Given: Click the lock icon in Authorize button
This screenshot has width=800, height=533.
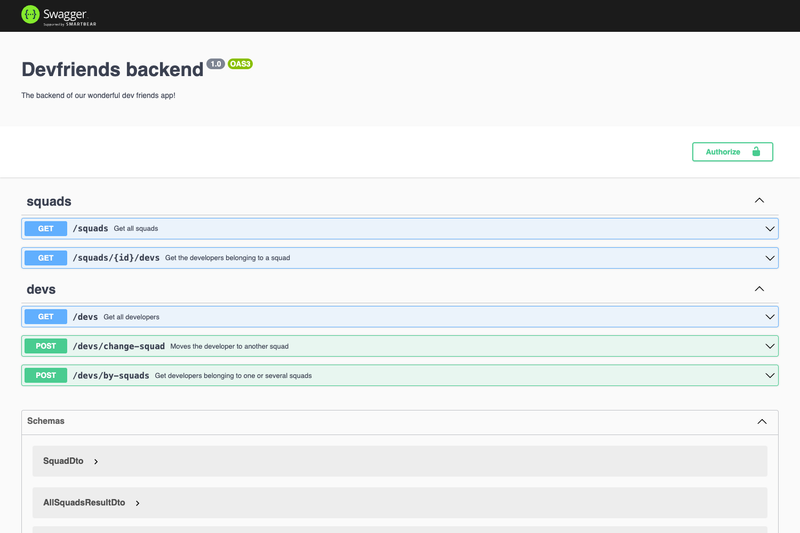Looking at the screenshot, I should coord(756,151).
